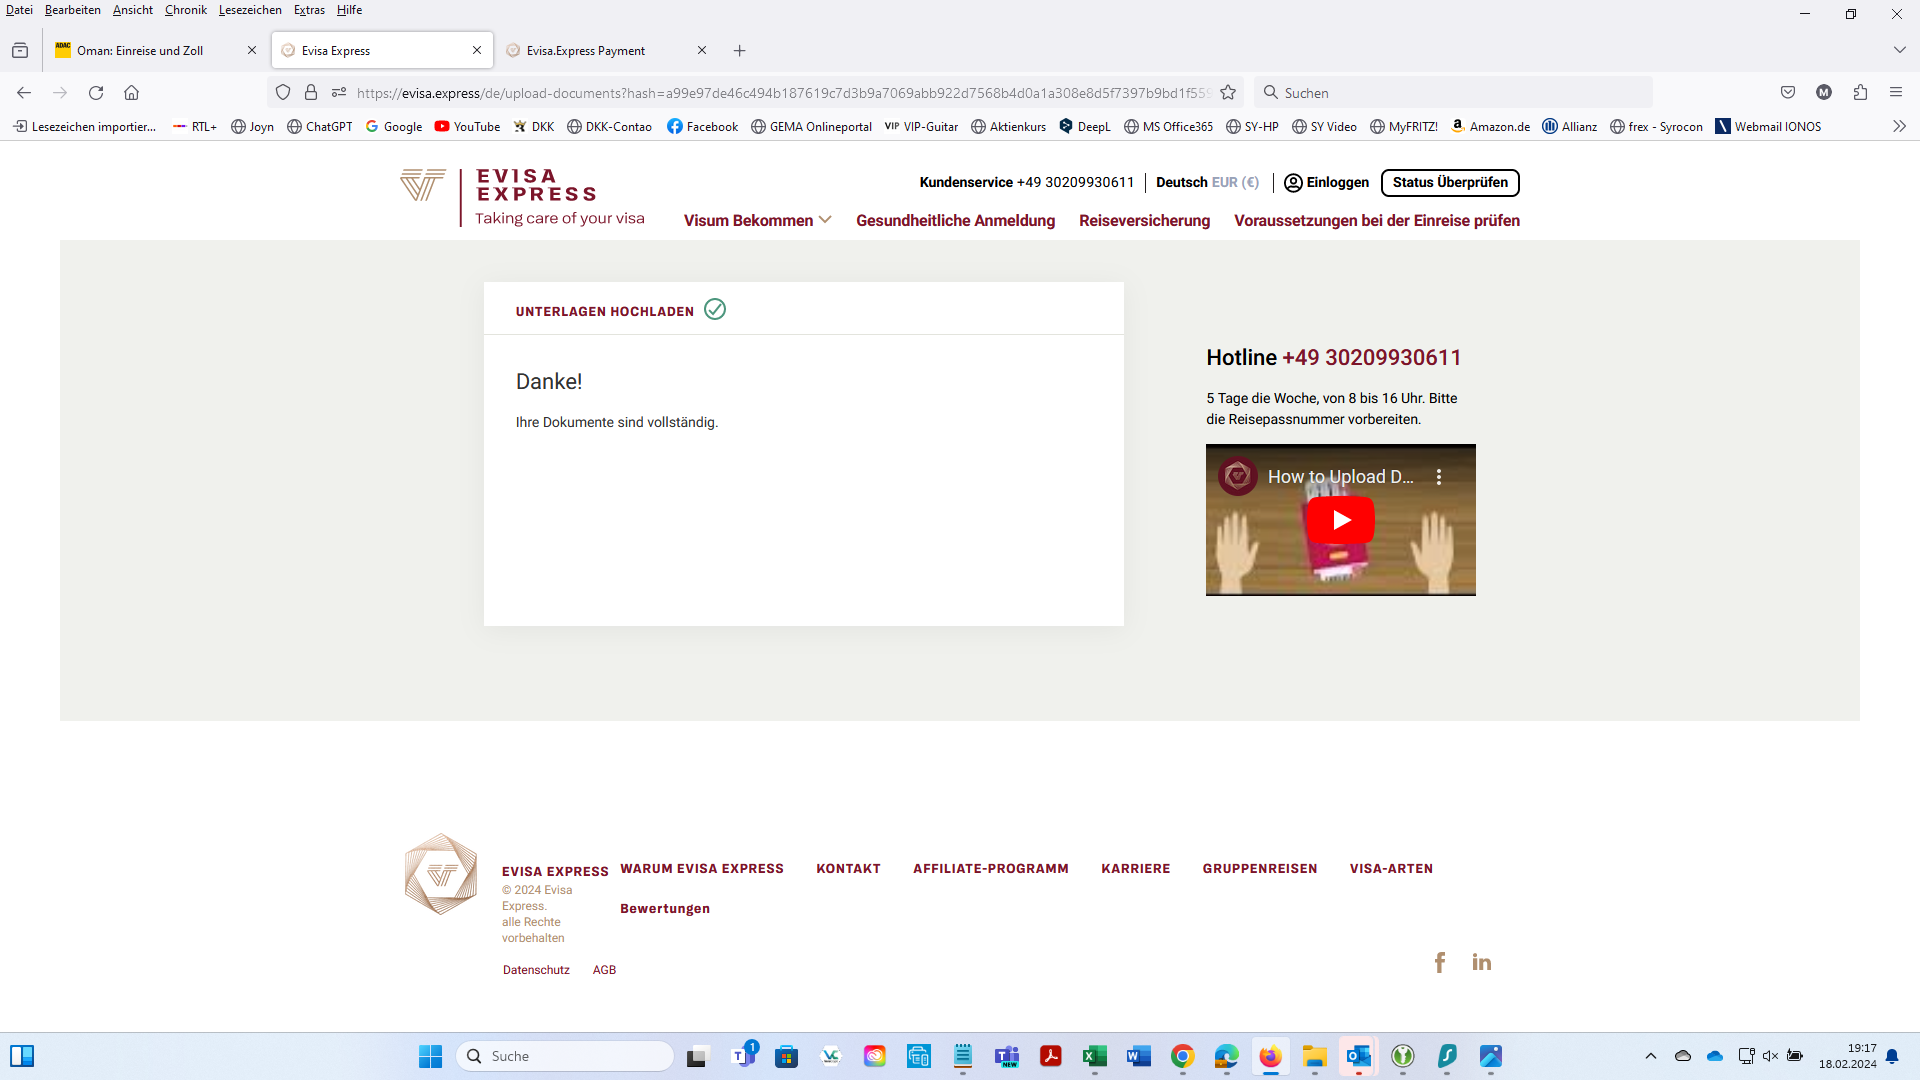Image resolution: width=1920 pixels, height=1080 pixels.
Task: Open the Chronik menu
Action: [185, 10]
